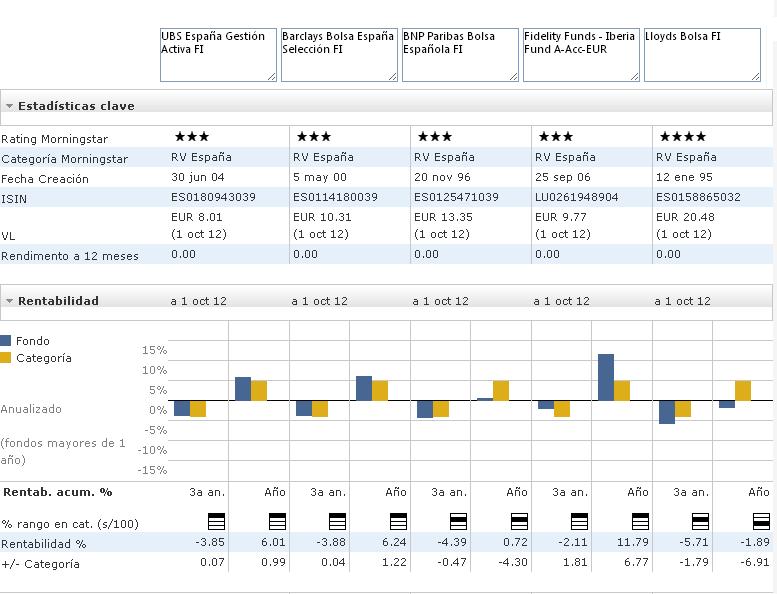Screen dimensions: 777x594
Task: Select ISIN ES0180943039
Action: point(214,197)
